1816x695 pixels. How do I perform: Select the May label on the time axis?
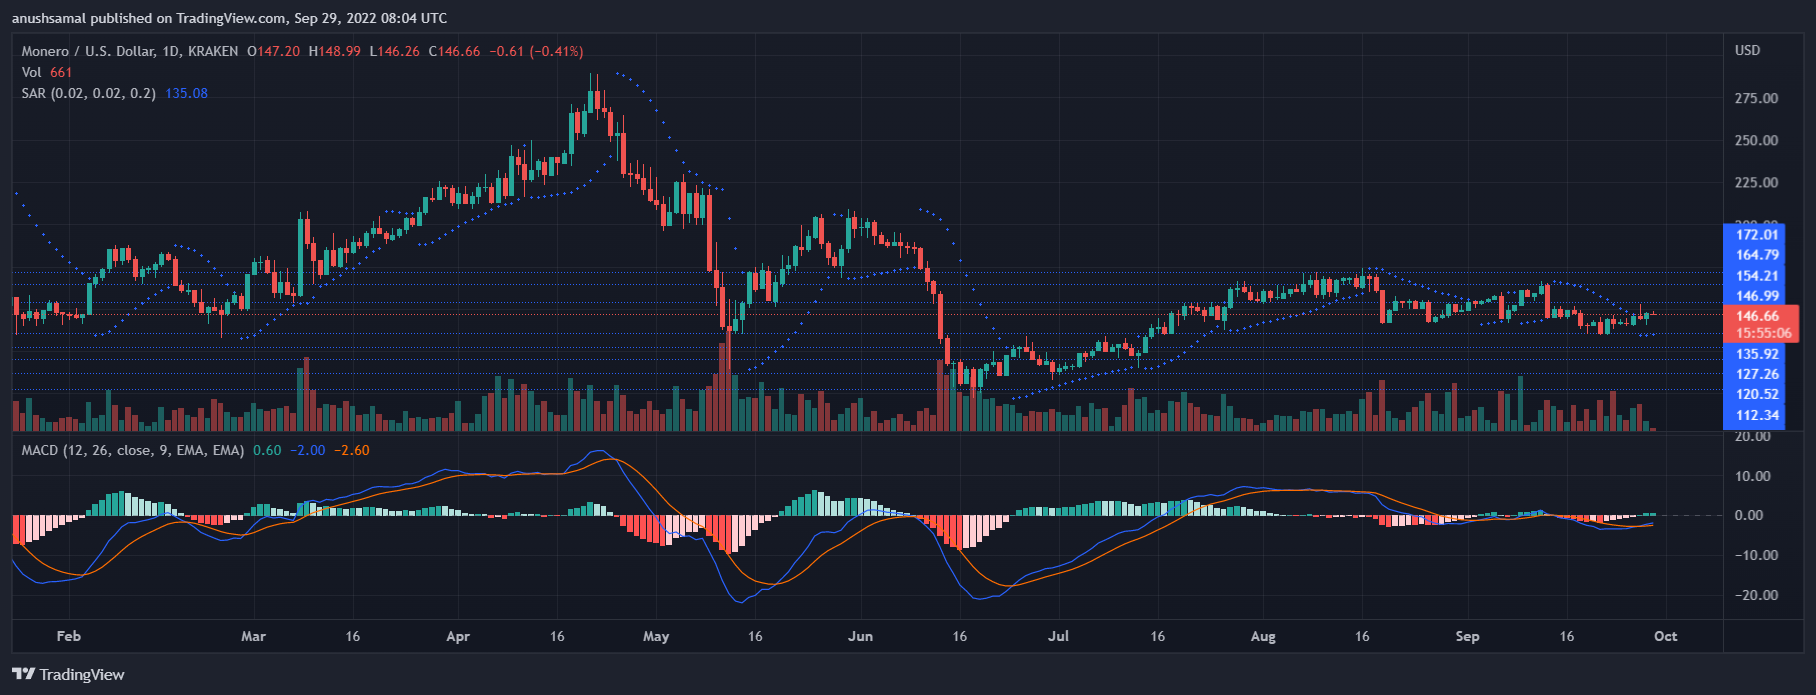coord(656,636)
